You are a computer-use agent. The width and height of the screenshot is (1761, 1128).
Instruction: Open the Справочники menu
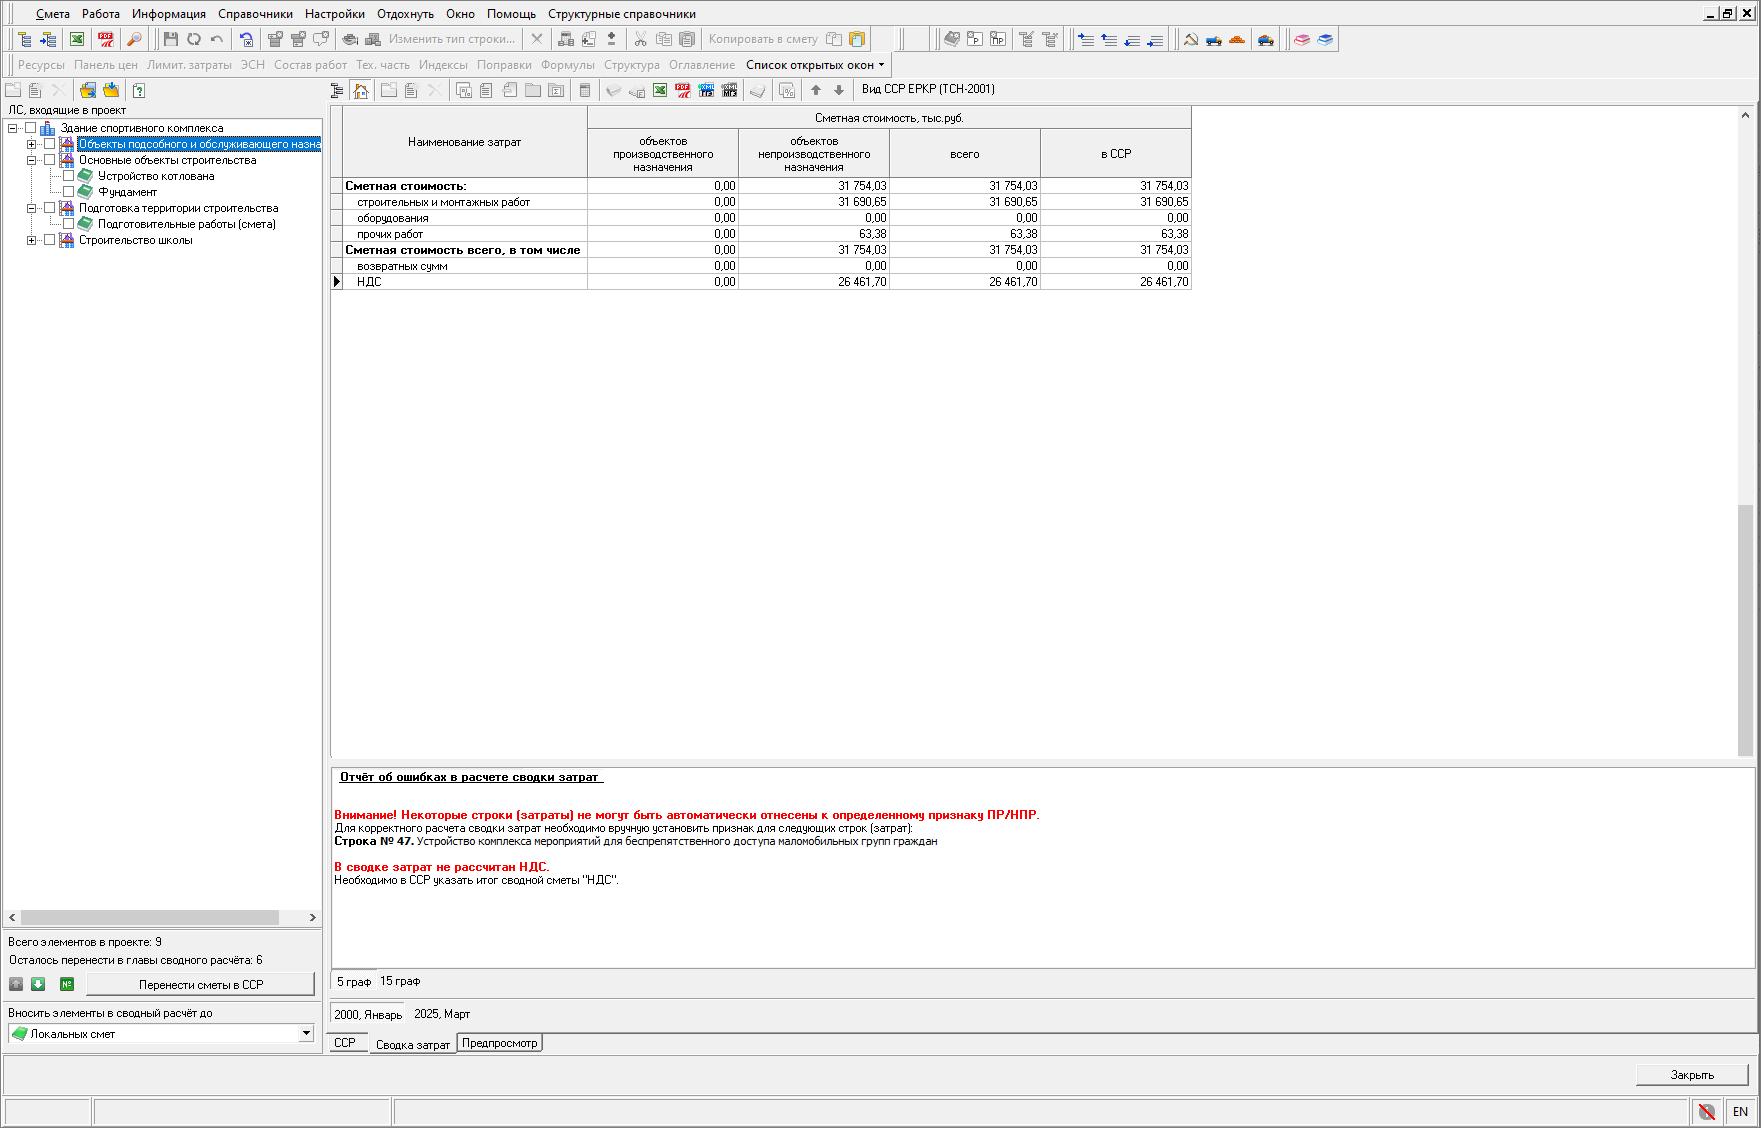255,14
